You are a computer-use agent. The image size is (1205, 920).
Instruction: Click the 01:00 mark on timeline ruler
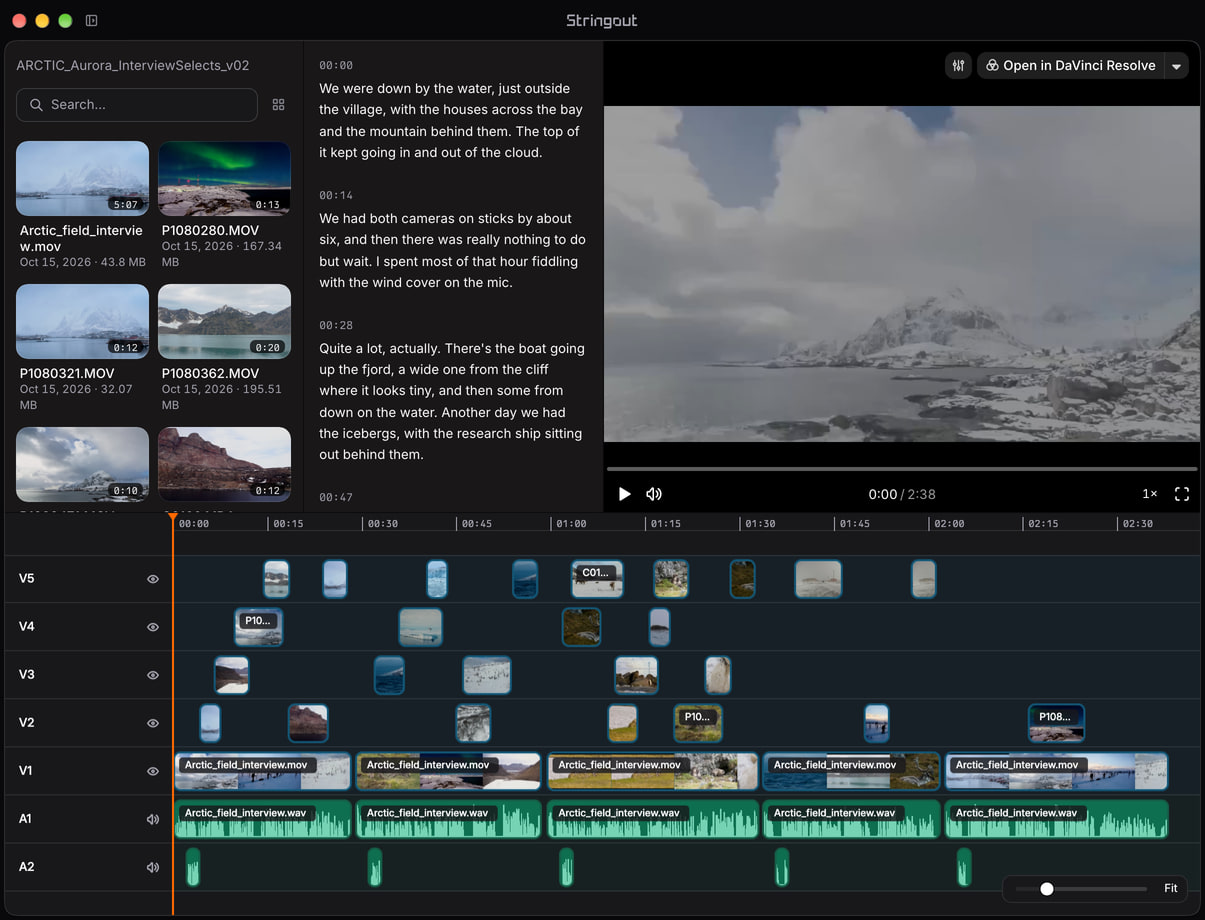coord(571,523)
